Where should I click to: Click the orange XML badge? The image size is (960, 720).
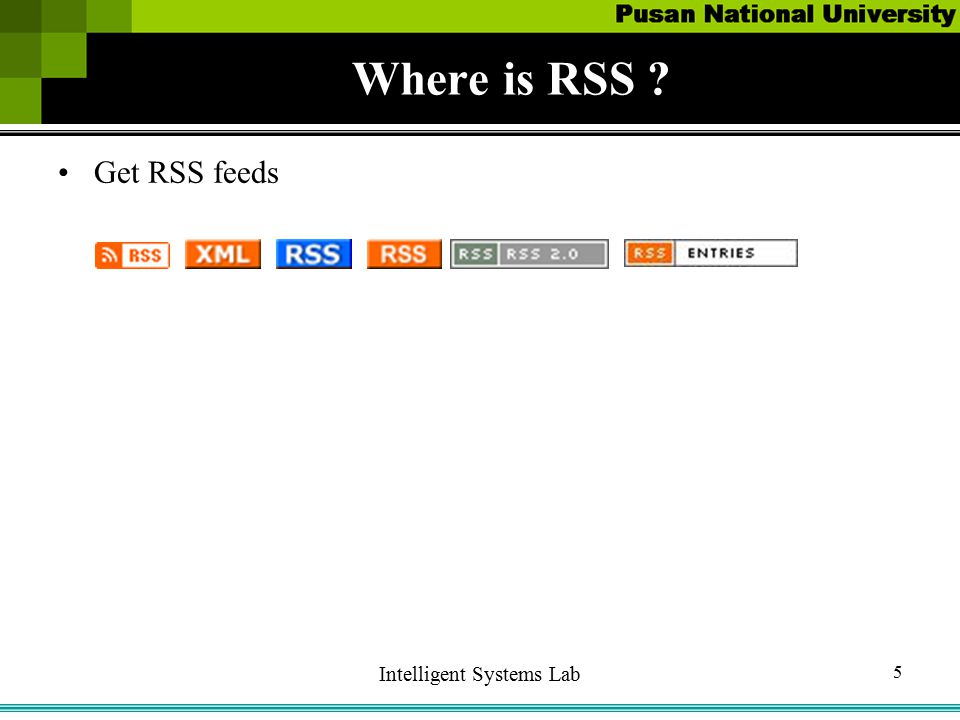(x=223, y=253)
